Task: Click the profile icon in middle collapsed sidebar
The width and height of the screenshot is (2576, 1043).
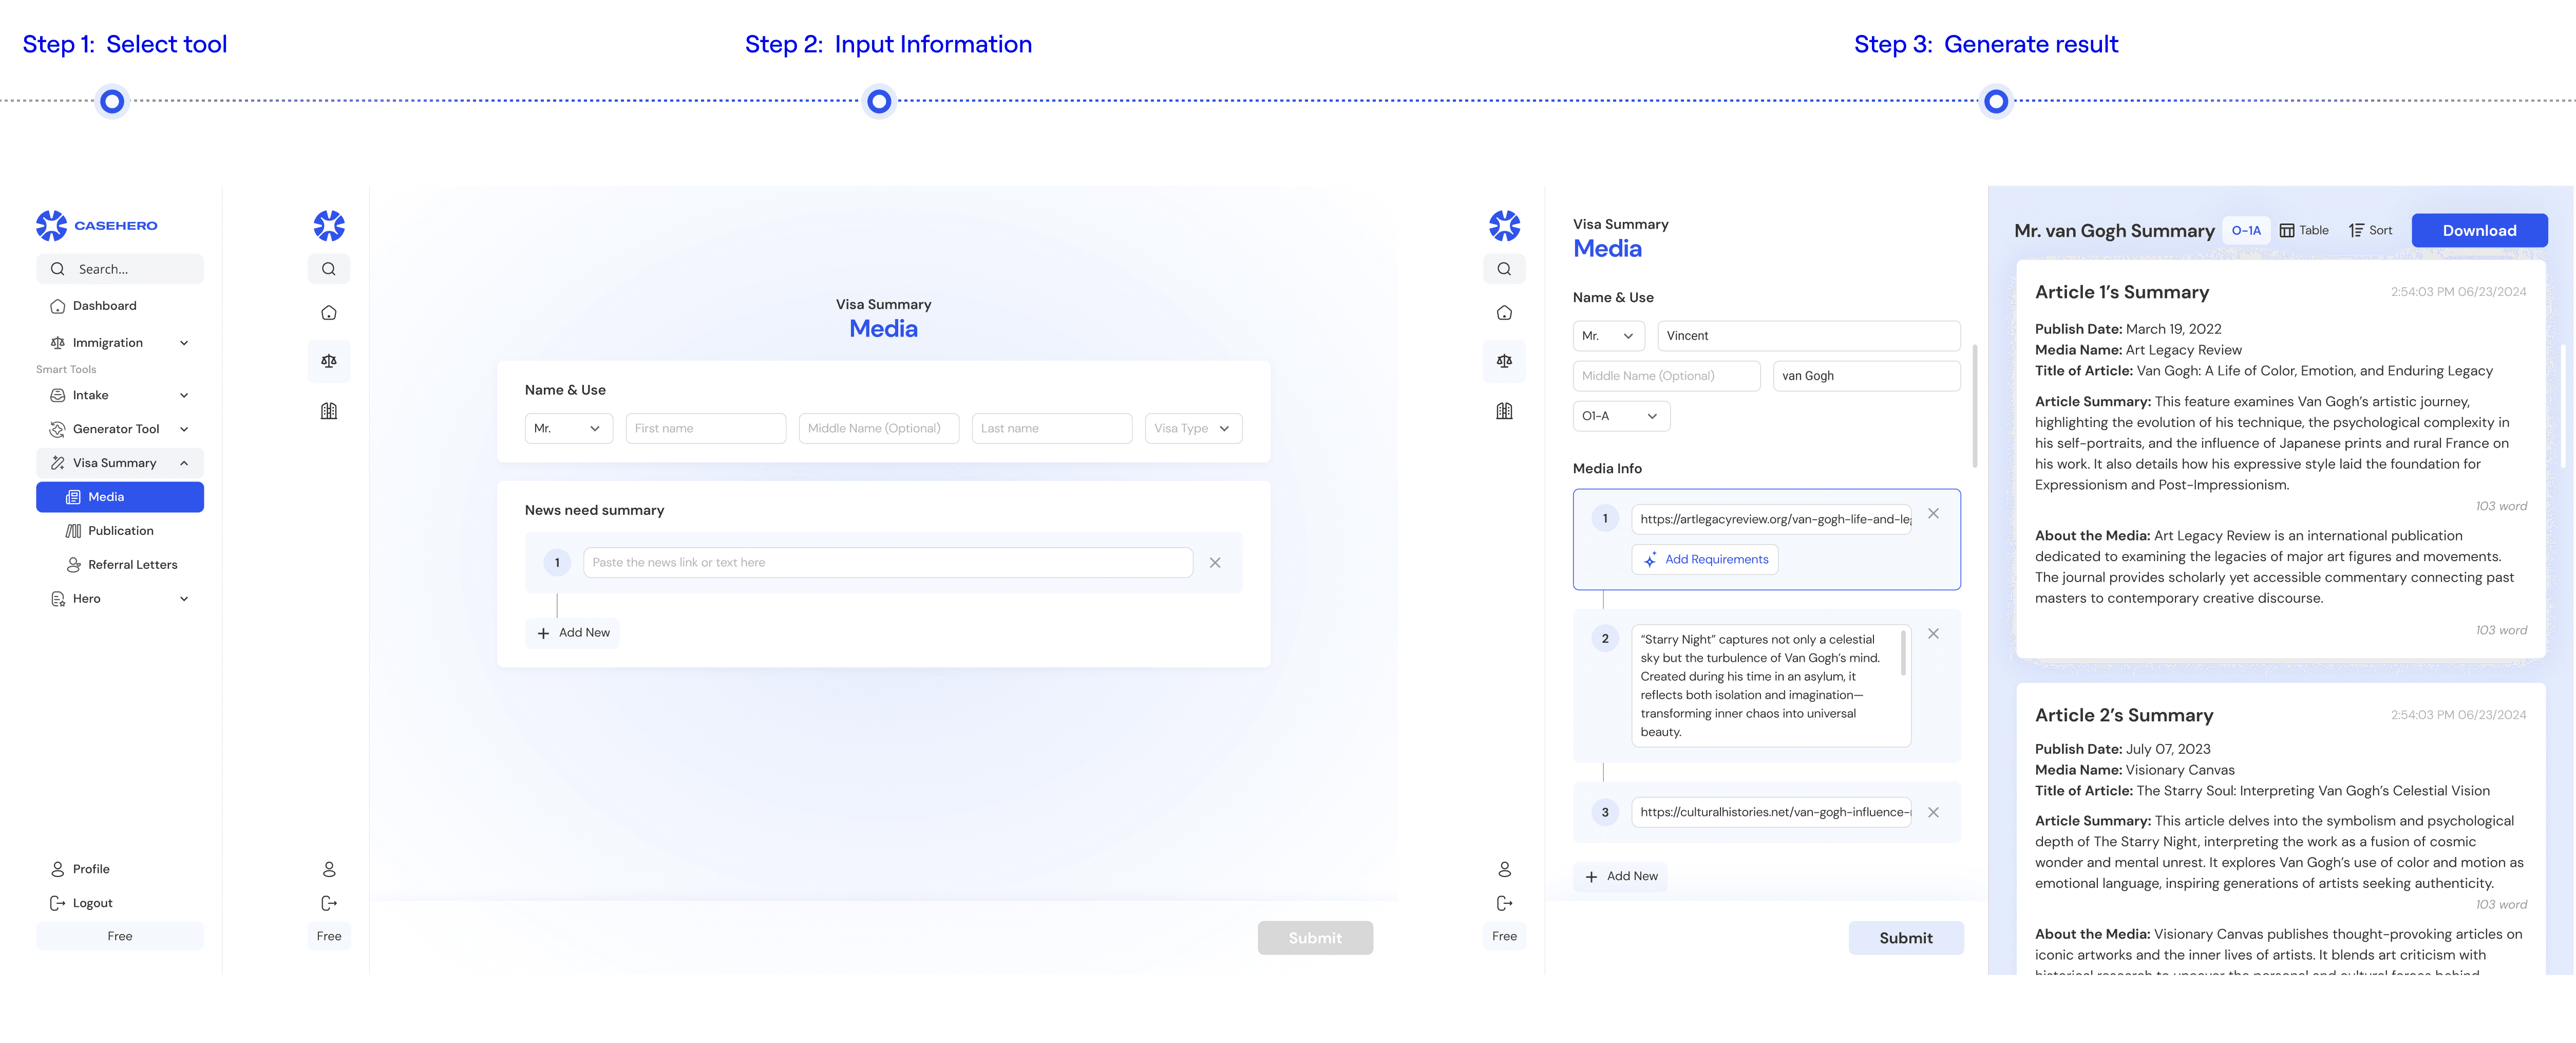Action: tap(329, 869)
